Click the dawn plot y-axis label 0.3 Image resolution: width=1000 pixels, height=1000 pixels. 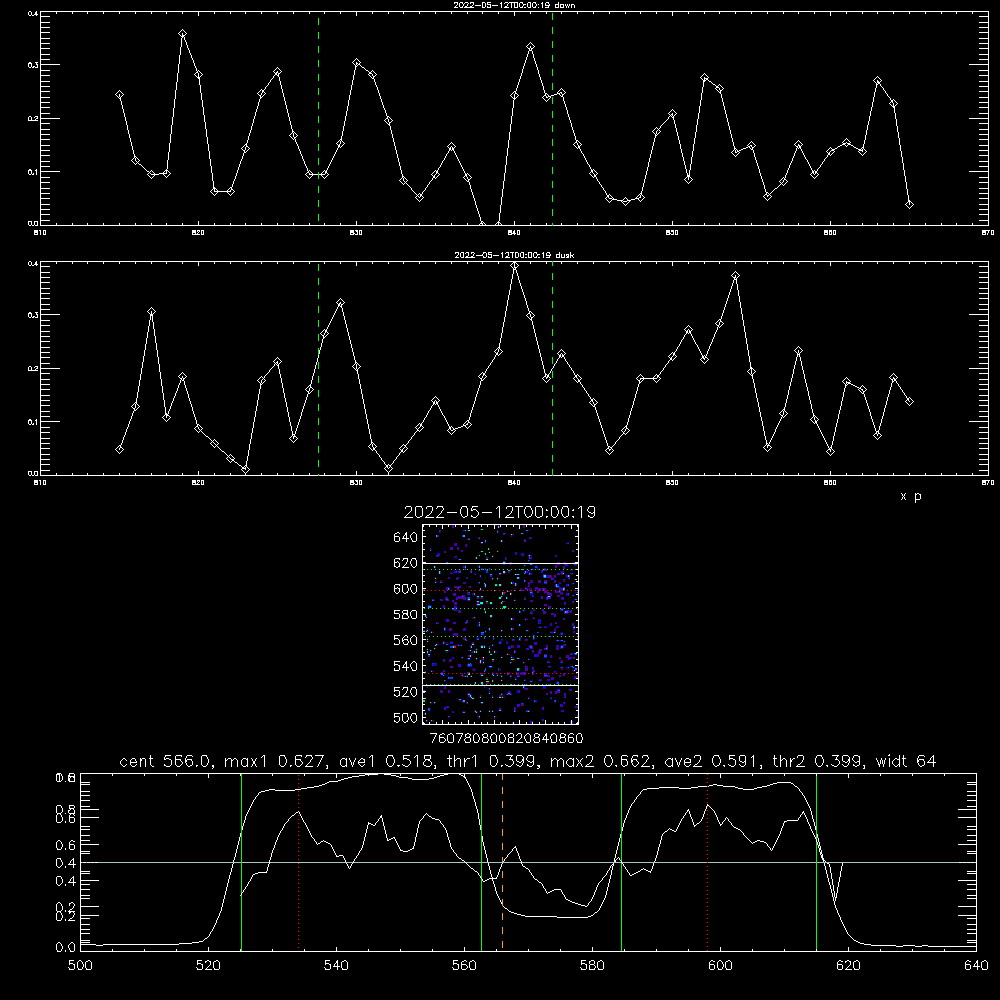33,65
